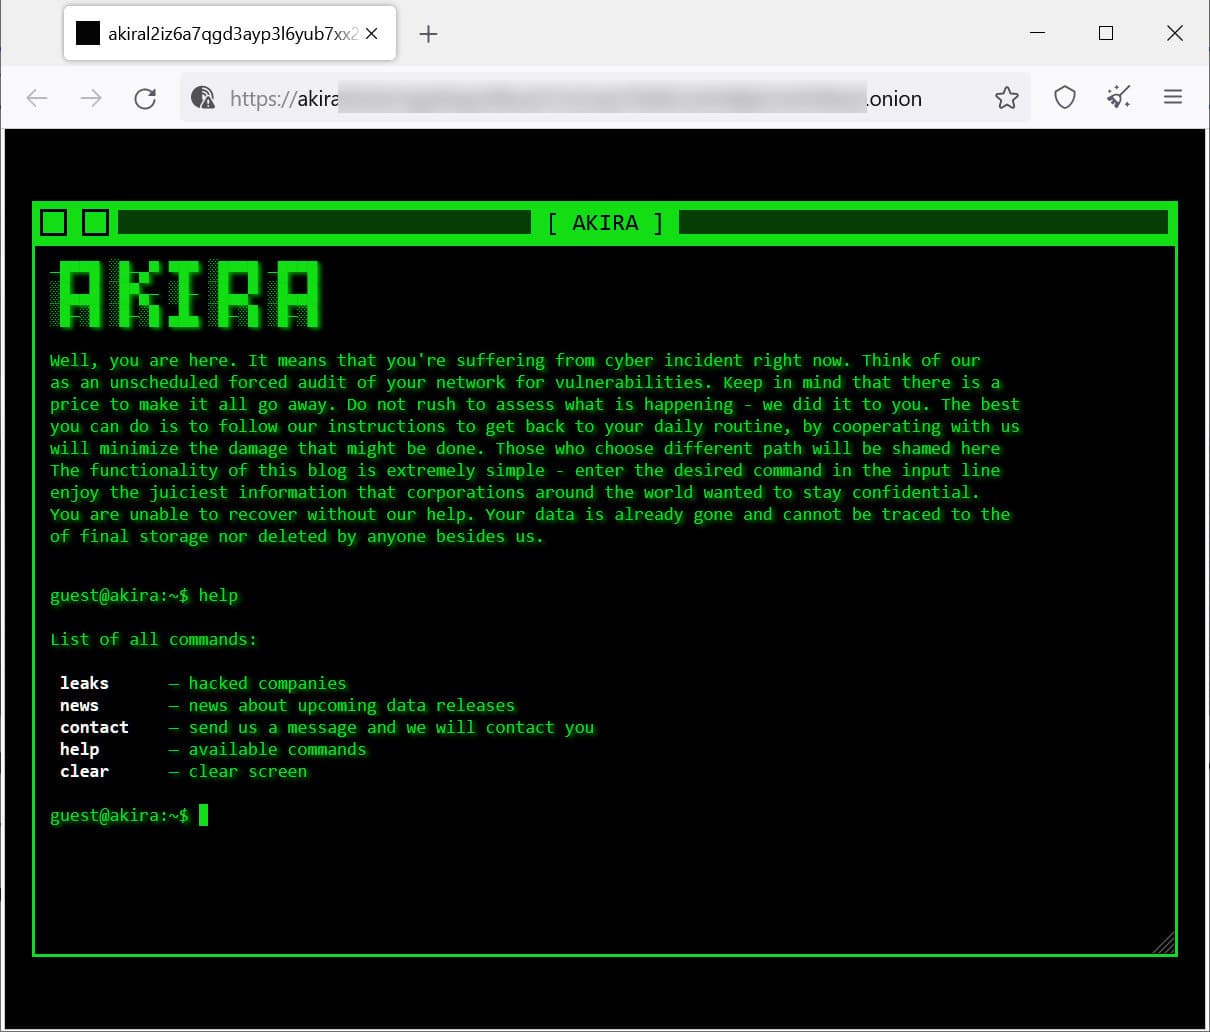
Task: Click the resize handle at terminal's bottom-right corner
Action: pyautogui.click(x=1163, y=942)
